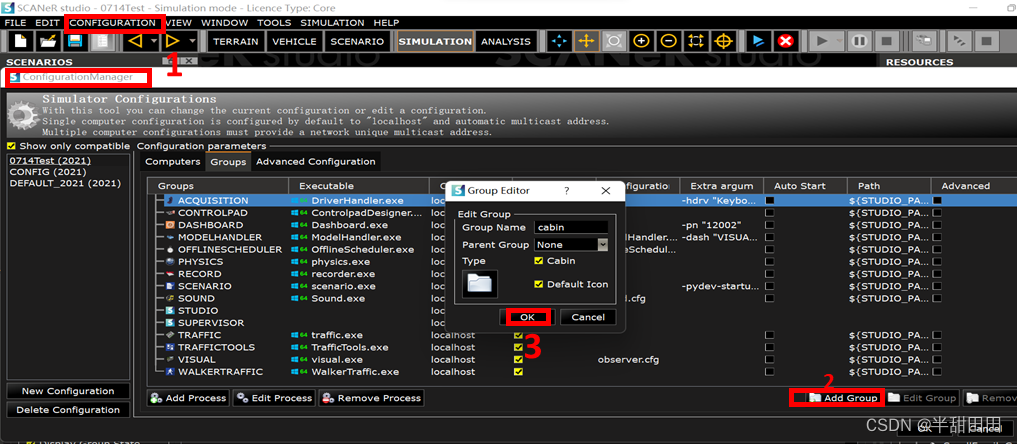Click the crosshair center target icon
Screen dimensions: 1017x444
coord(723,41)
